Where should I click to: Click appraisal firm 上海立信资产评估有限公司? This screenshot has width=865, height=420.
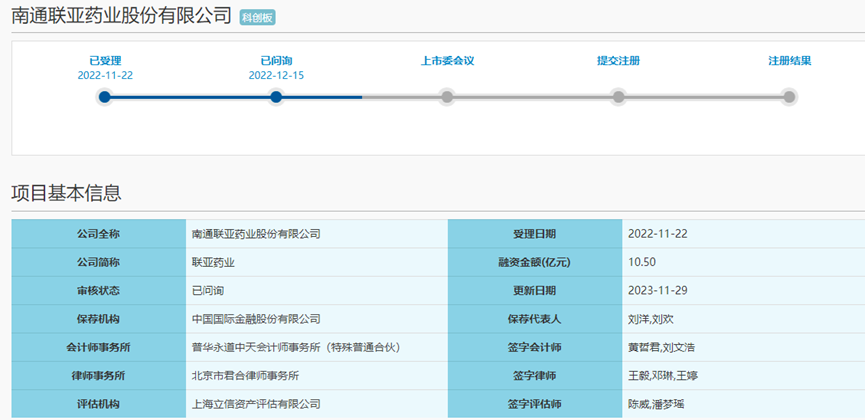pyautogui.click(x=256, y=404)
